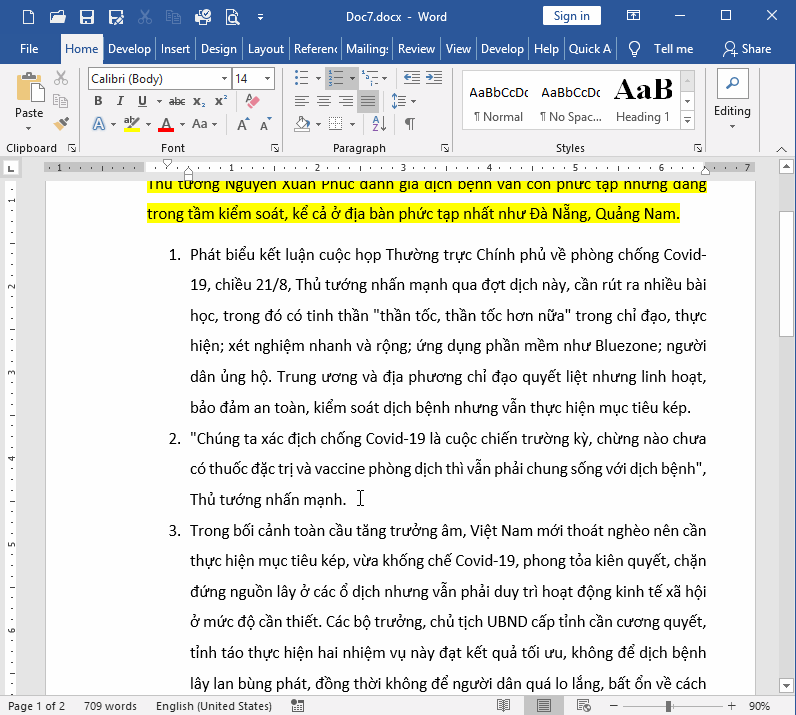Click macro recording icon in status bar
The height and width of the screenshot is (715, 796).
coord(297,705)
